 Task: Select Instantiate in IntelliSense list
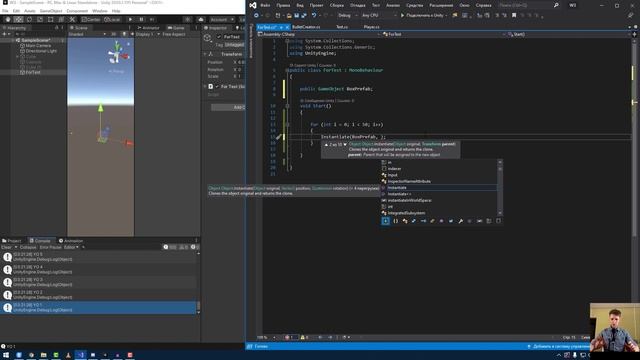(439, 188)
